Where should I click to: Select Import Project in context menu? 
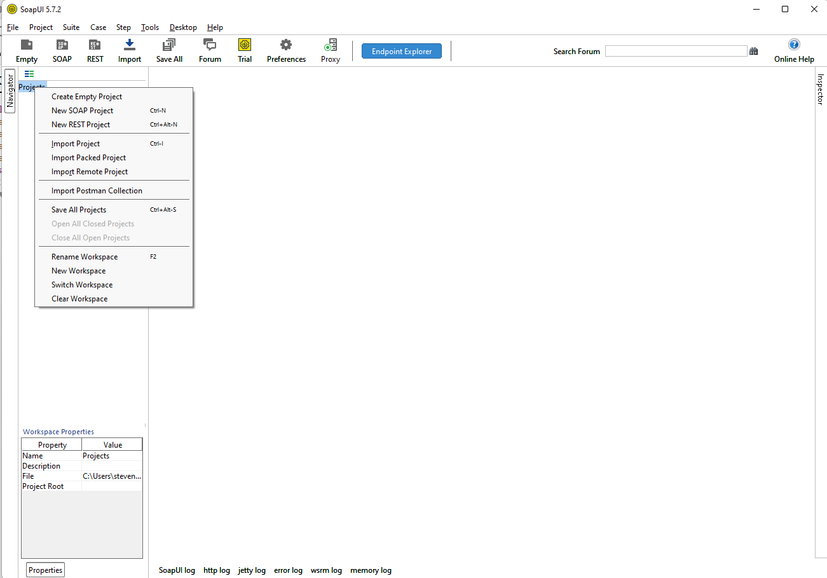tap(114, 143)
